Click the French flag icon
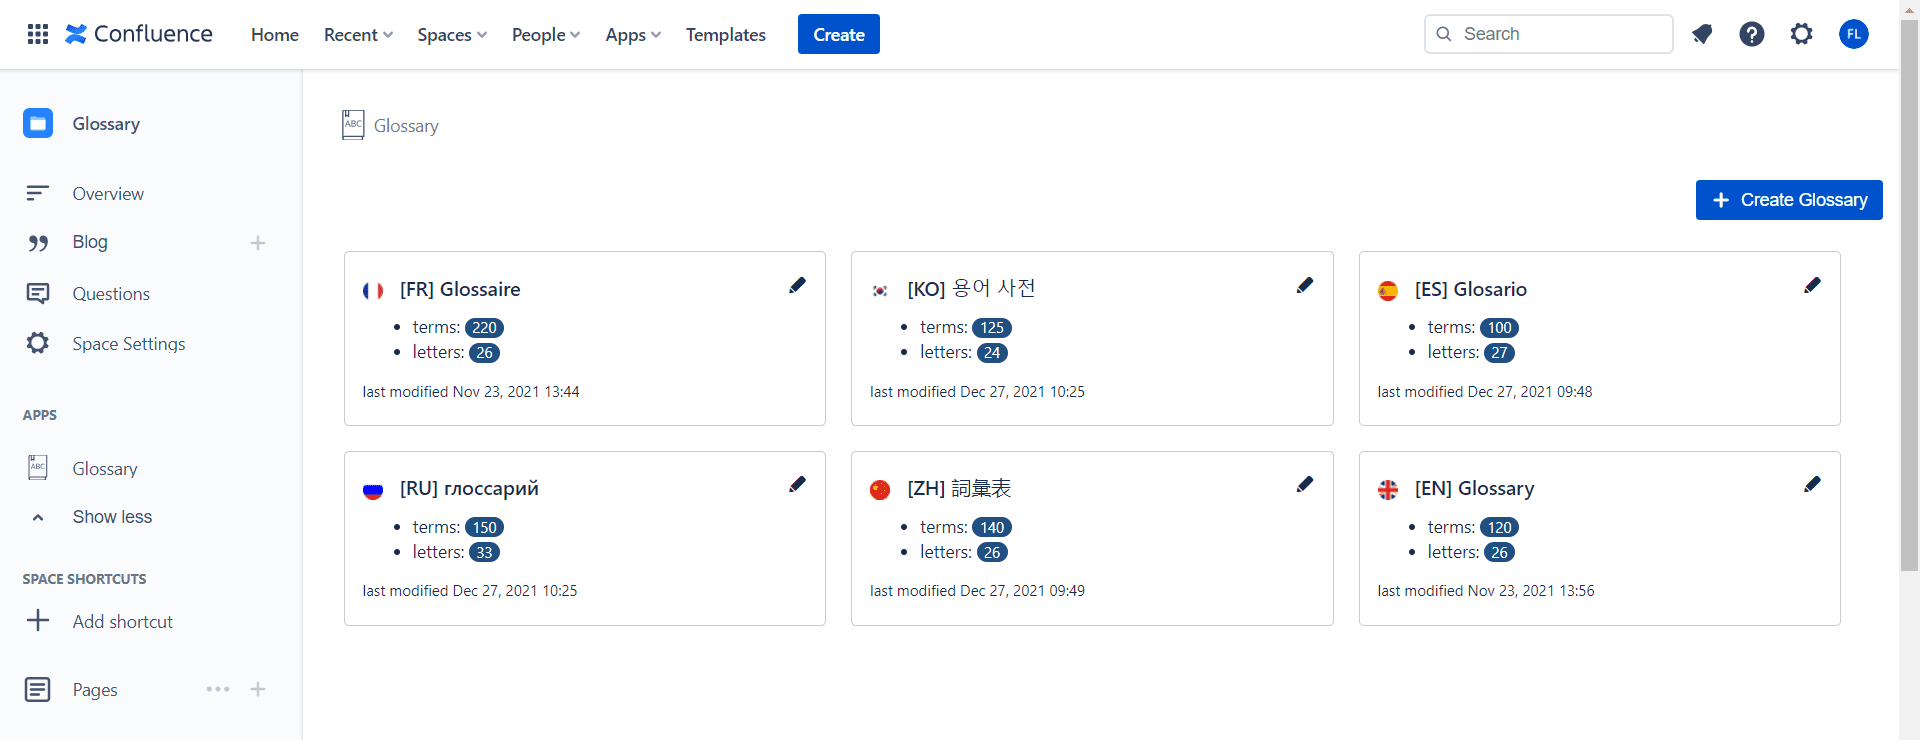 click(x=373, y=291)
